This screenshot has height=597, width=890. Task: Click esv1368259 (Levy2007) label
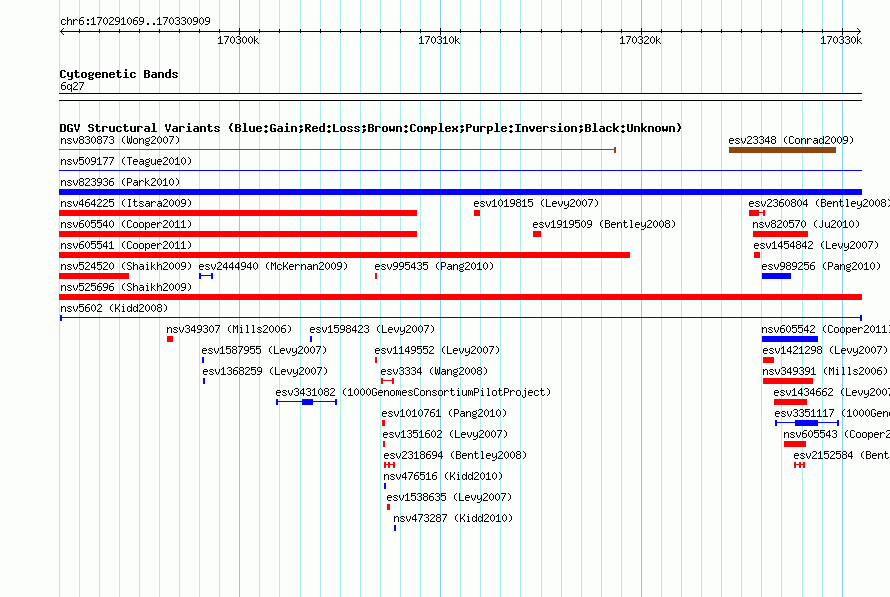point(265,371)
